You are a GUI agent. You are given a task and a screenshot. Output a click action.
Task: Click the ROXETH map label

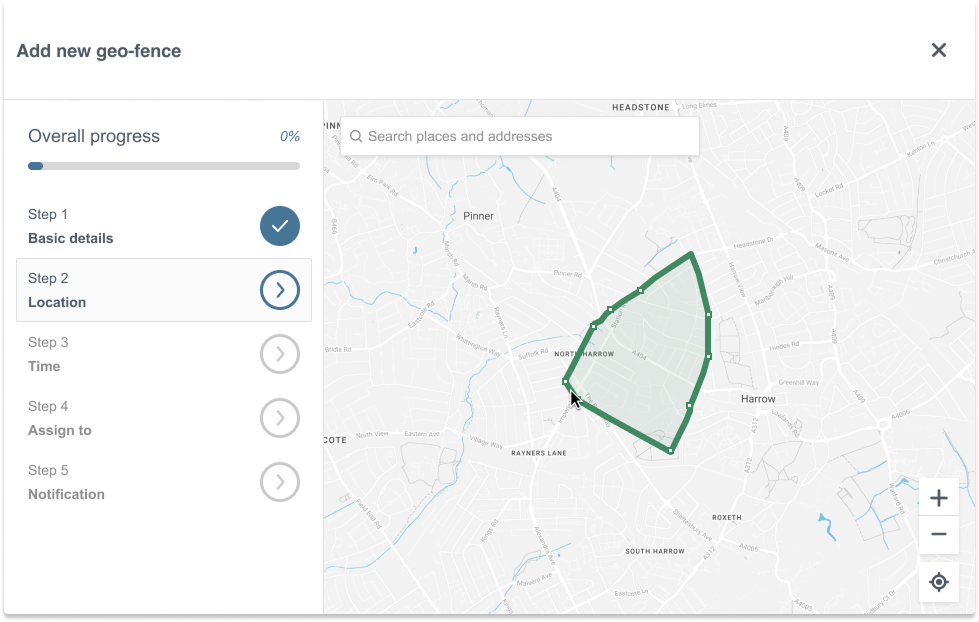(x=727, y=518)
